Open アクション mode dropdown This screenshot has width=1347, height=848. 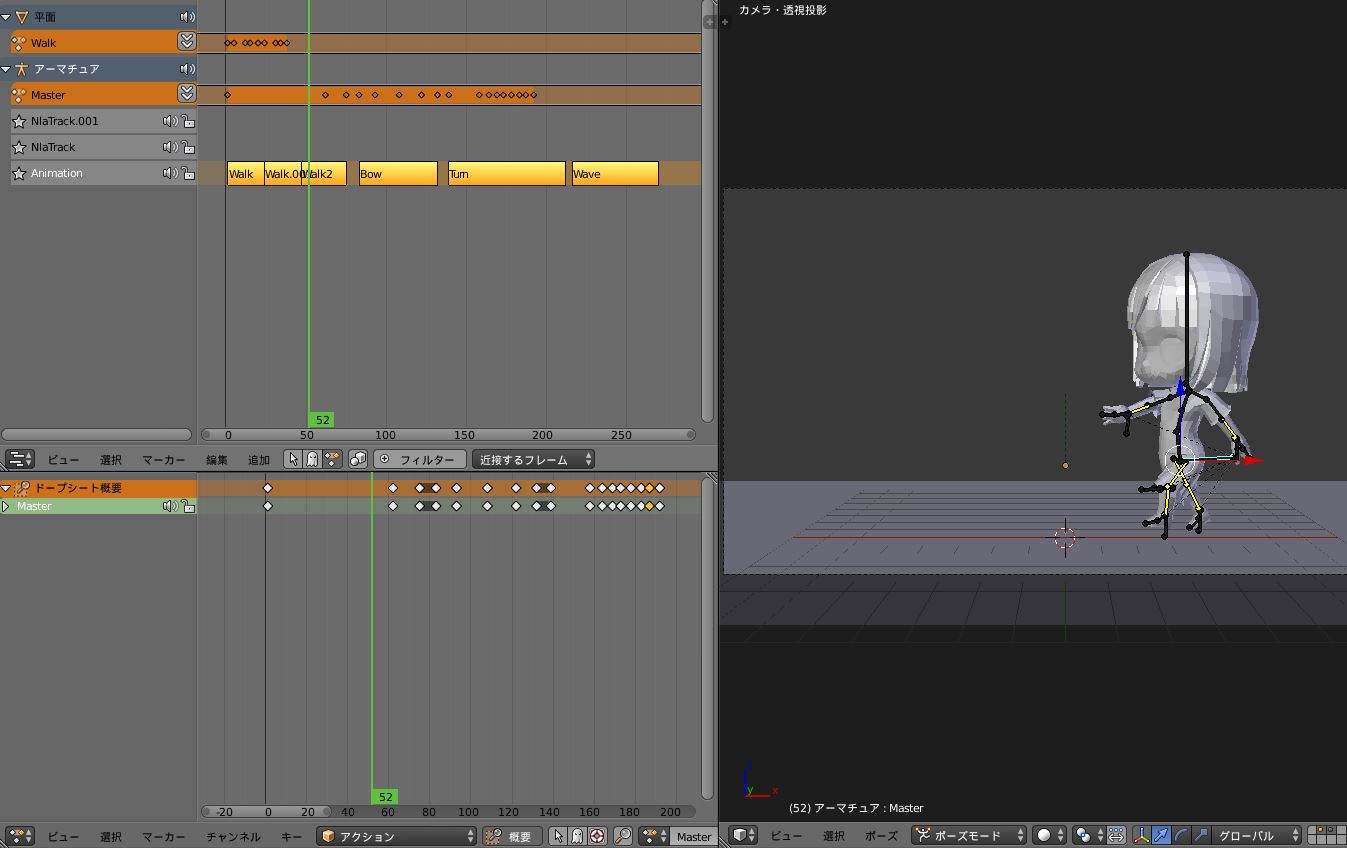pyautogui.click(x=397, y=836)
